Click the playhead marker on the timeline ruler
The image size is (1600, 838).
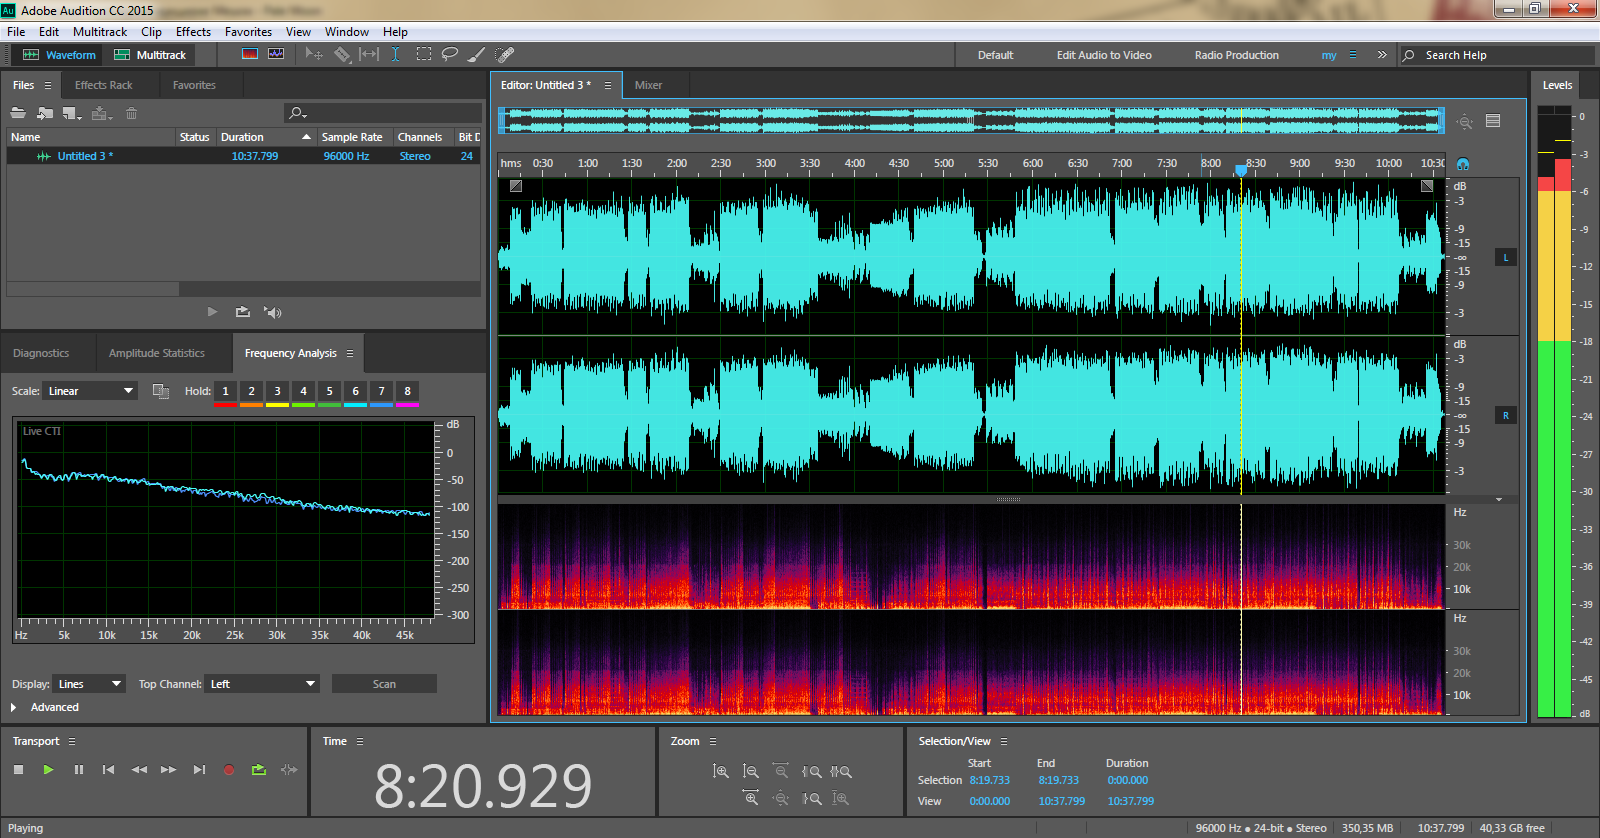click(1241, 170)
